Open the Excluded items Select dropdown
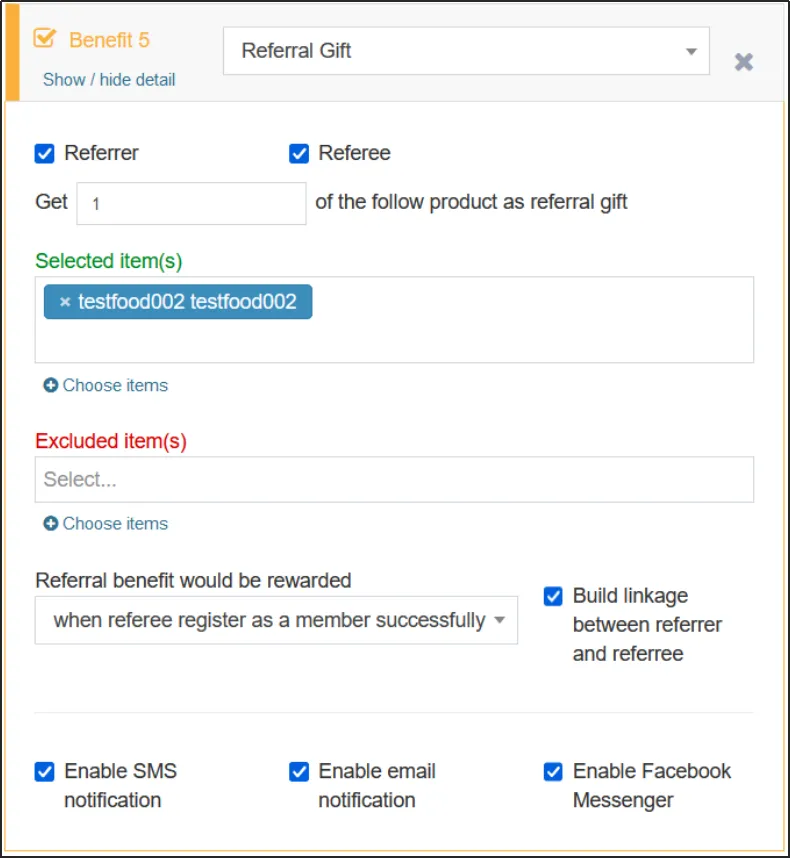The height and width of the screenshot is (859, 790). point(394,480)
